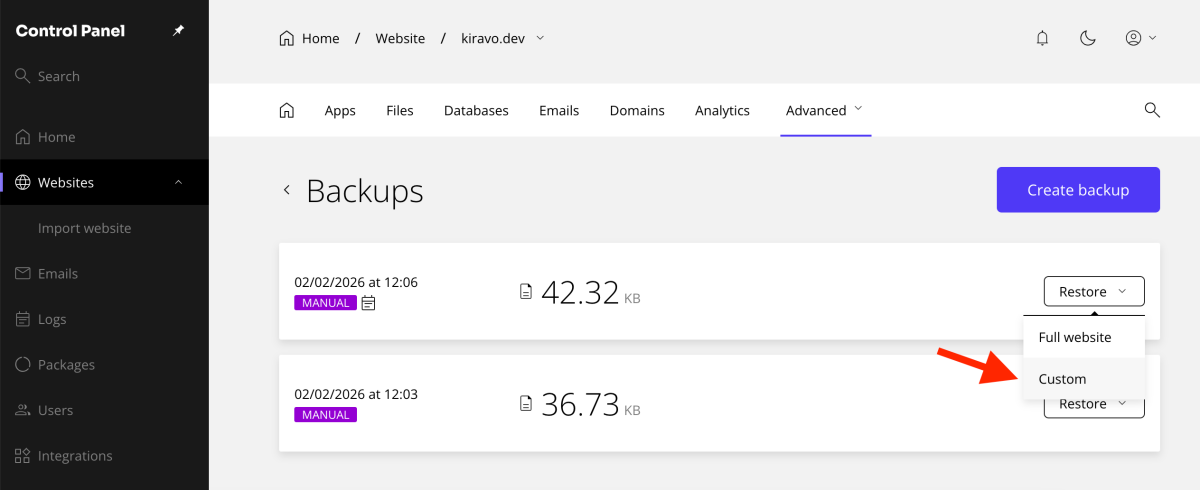Toggle dark mode with moon icon
The height and width of the screenshot is (490, 1200).
(x=1088, y=38)
